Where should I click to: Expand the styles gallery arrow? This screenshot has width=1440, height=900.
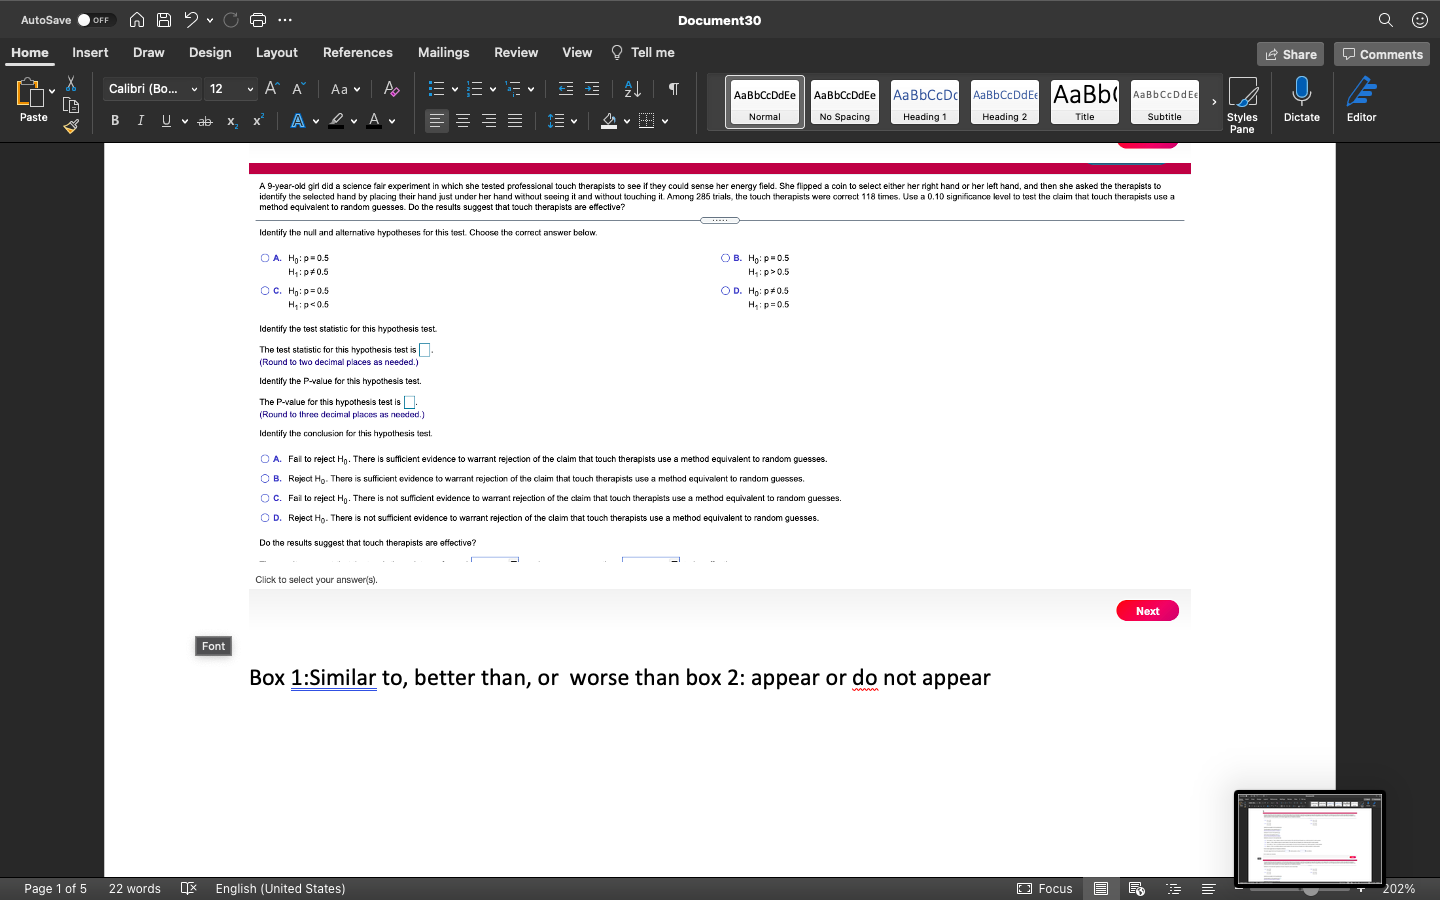point(1214,102)
